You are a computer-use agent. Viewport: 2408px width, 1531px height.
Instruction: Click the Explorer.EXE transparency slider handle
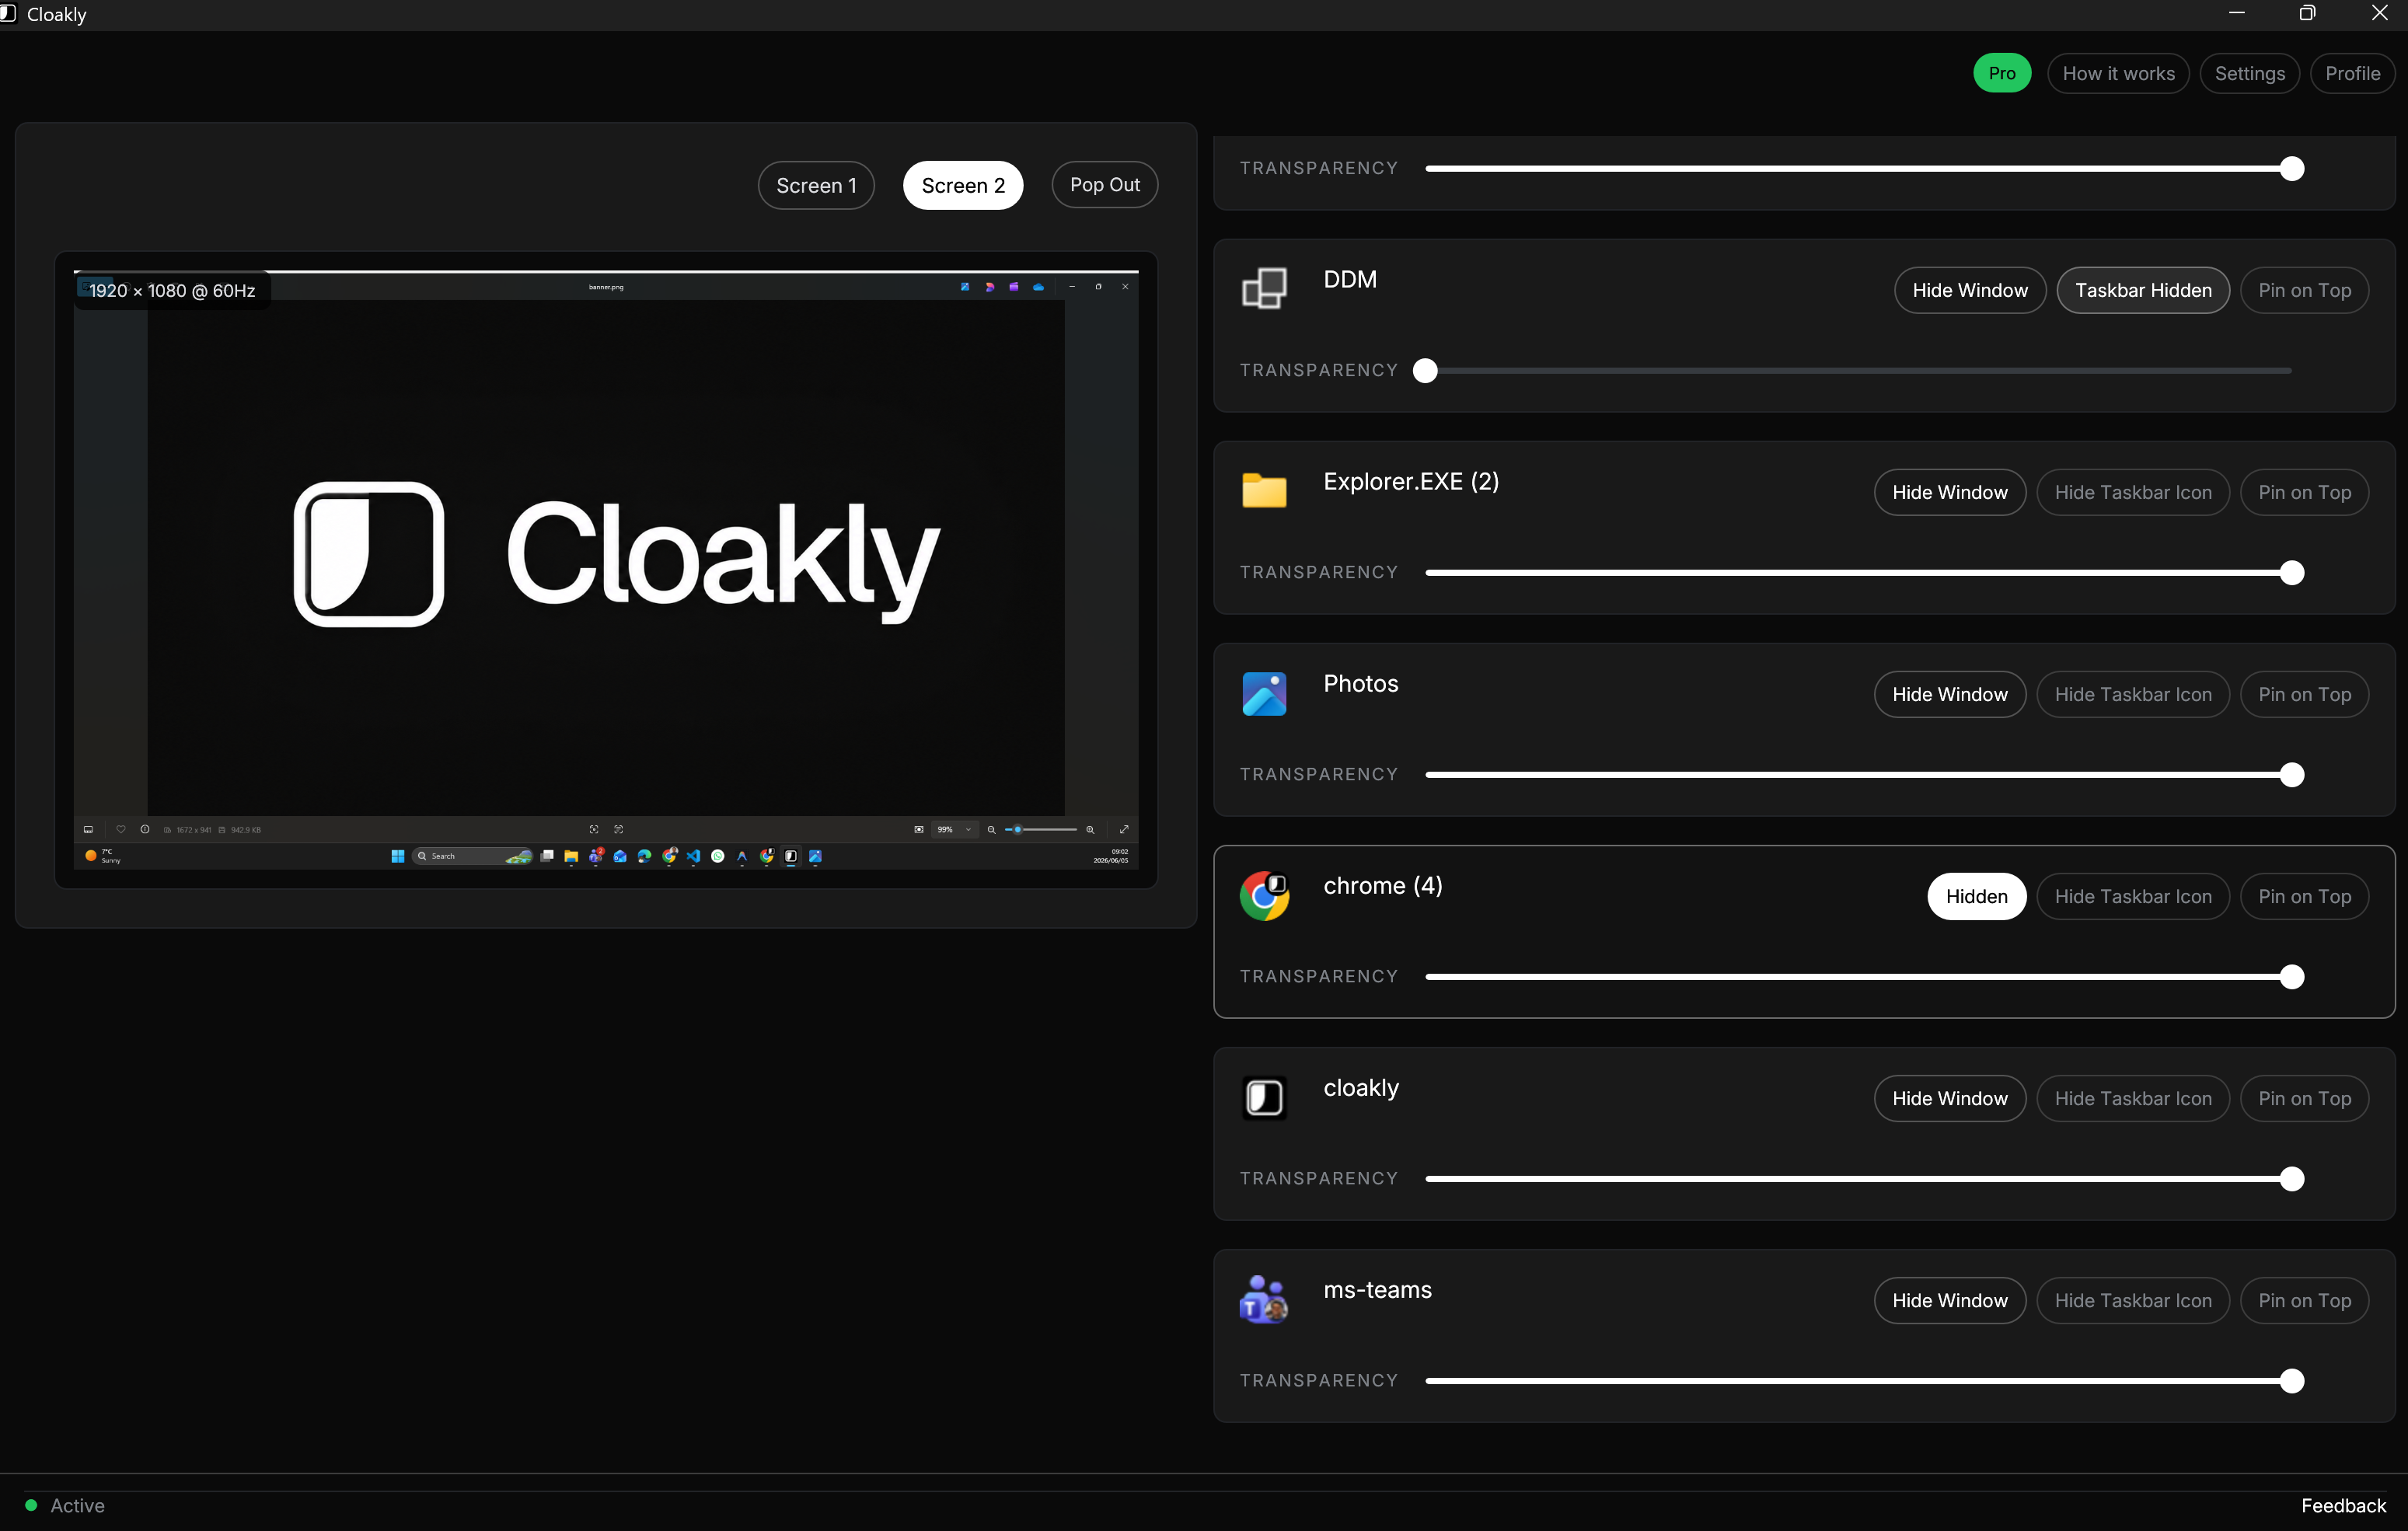(2292, 572)
